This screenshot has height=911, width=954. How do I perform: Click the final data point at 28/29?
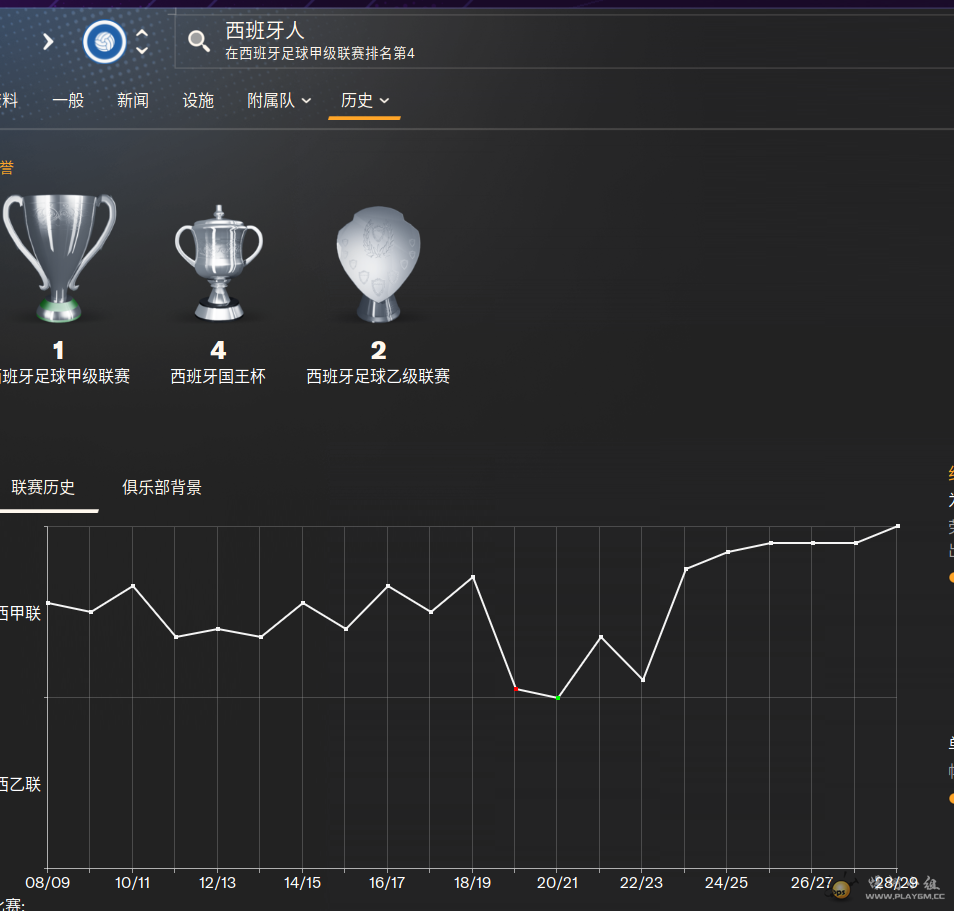pos(897,526)
